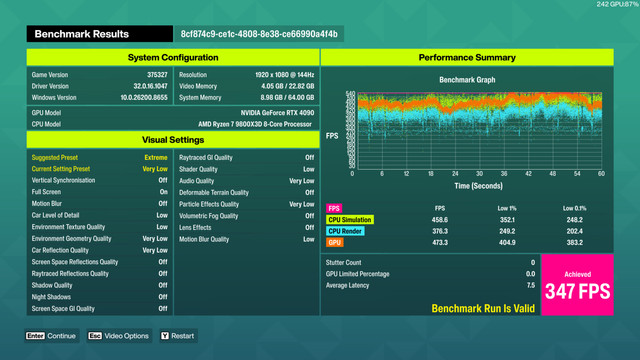This screenshot has width=640, height=360.
Task: Click the 242 GPU:87% overlay counter
Action: pyautogui.click(x=618, y=4)
